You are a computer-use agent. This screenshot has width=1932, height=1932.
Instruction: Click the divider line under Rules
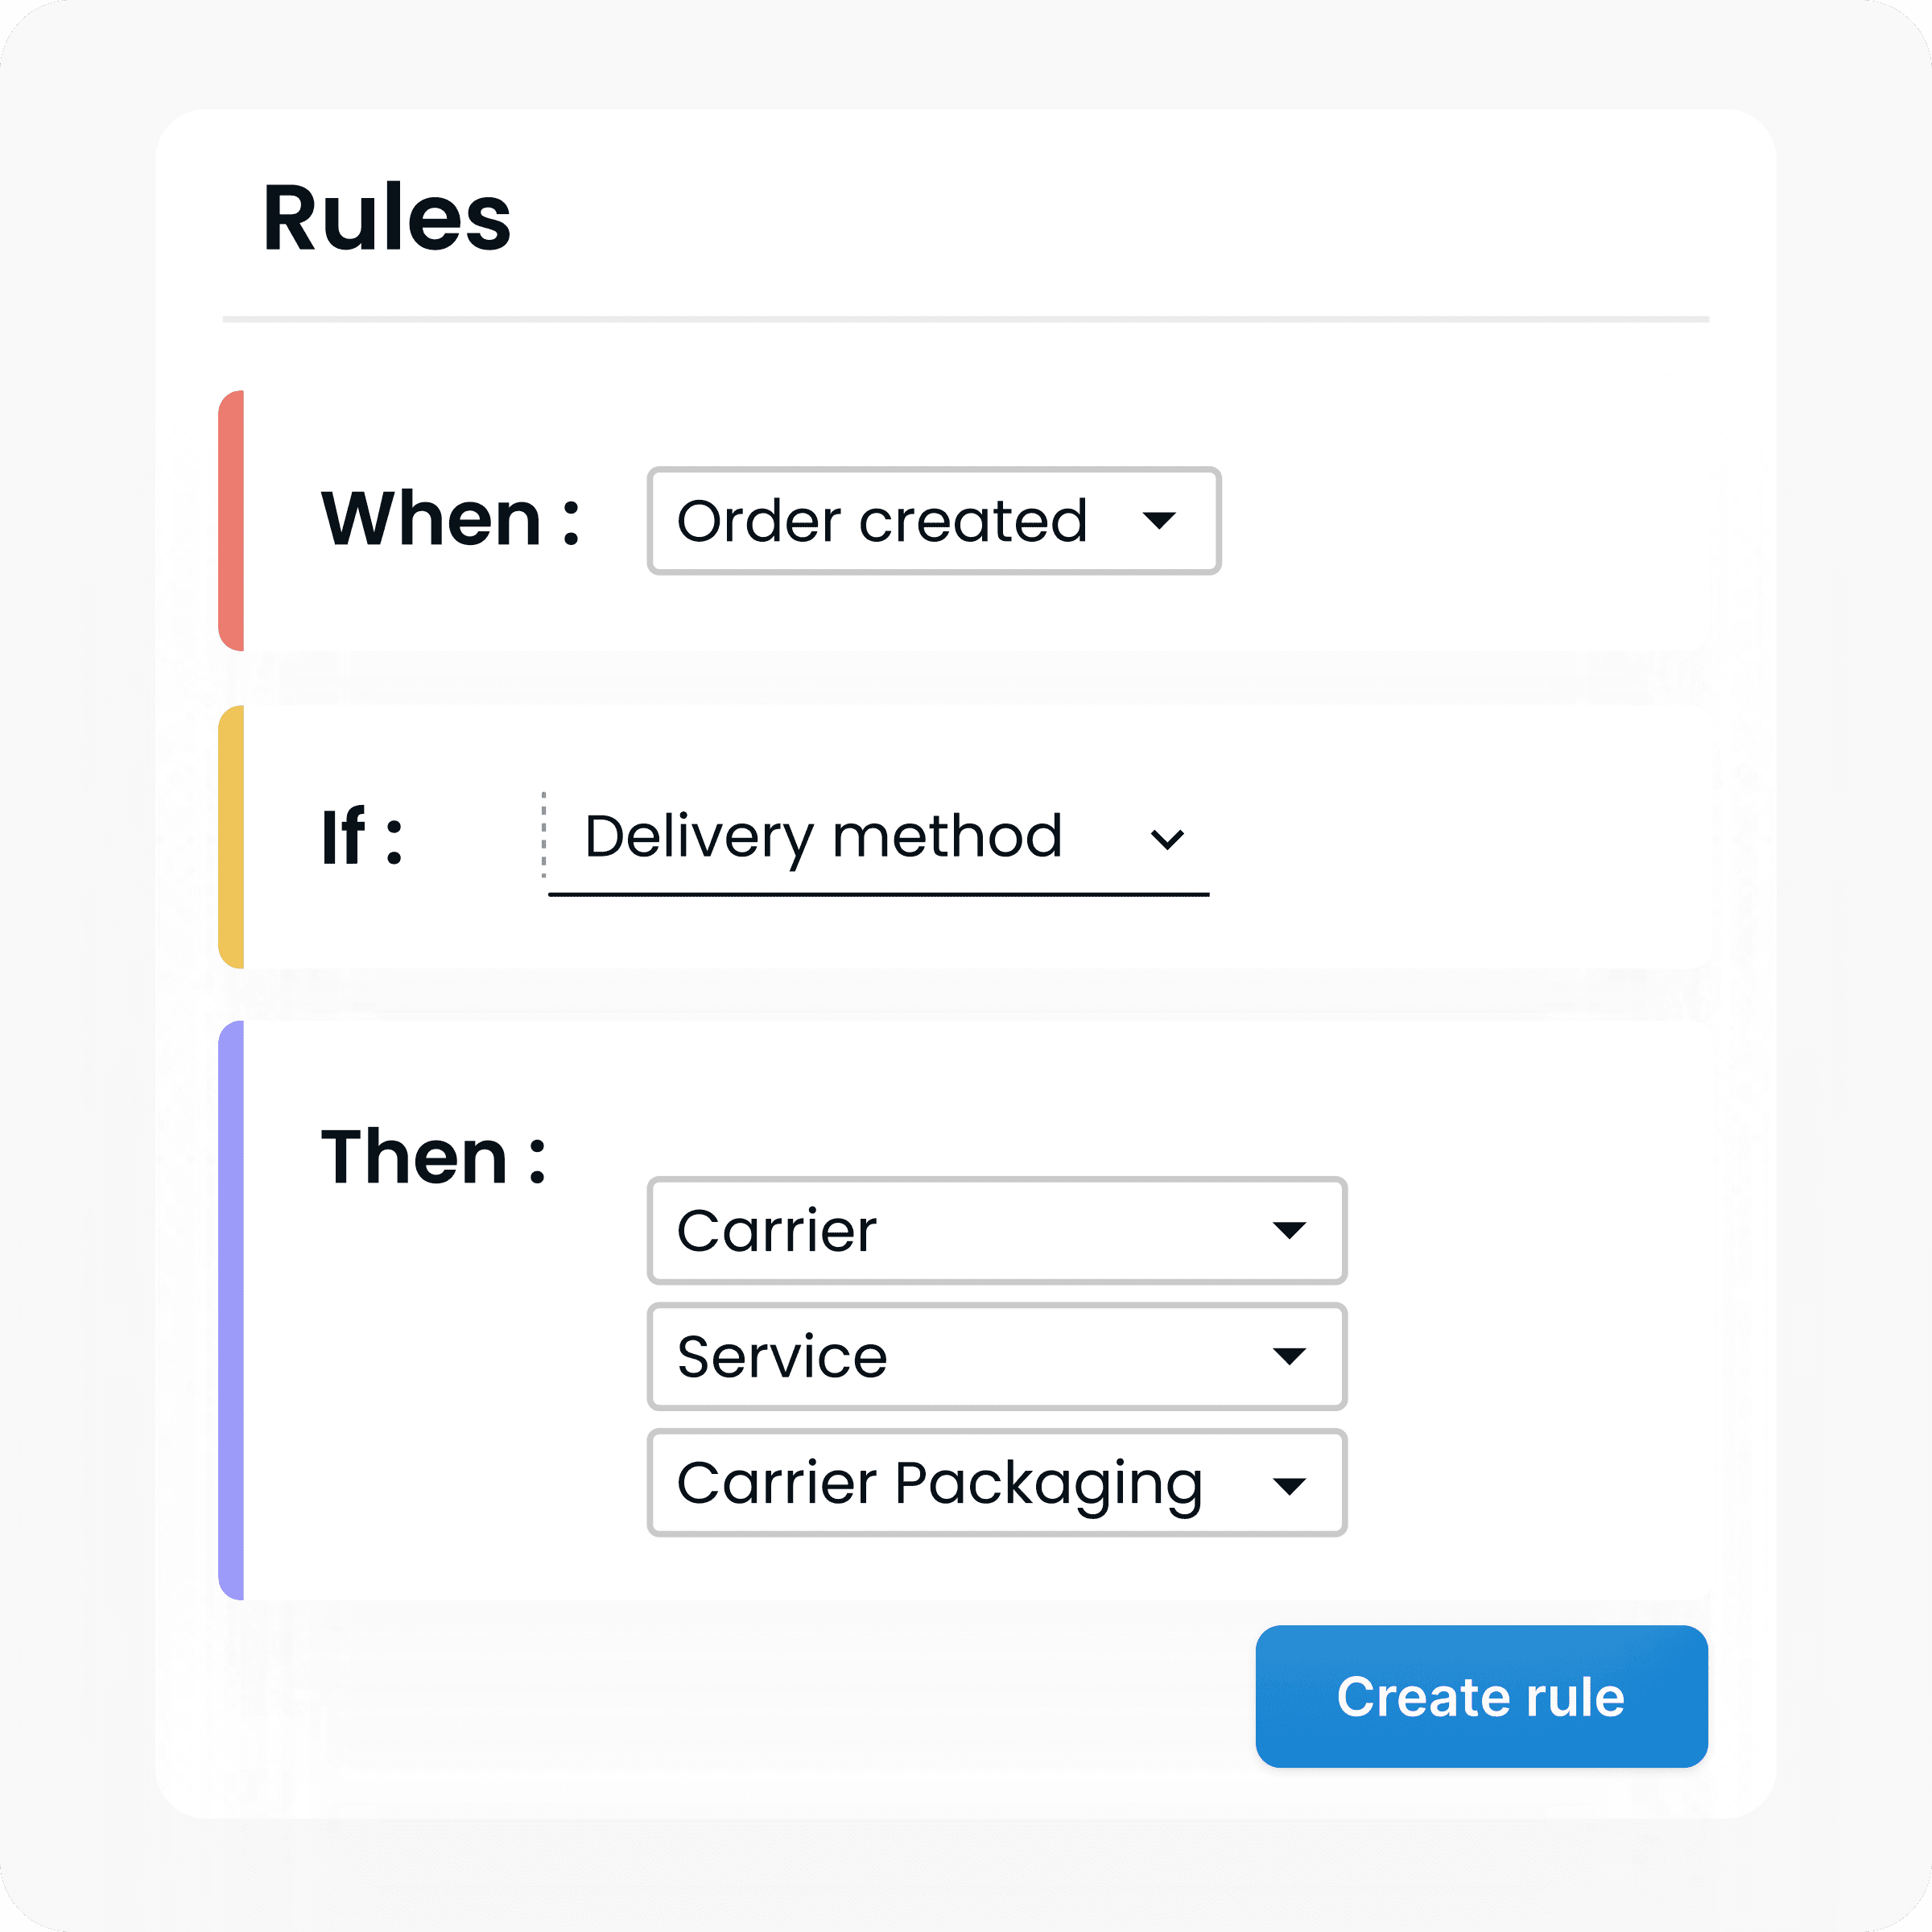[965, 319]
